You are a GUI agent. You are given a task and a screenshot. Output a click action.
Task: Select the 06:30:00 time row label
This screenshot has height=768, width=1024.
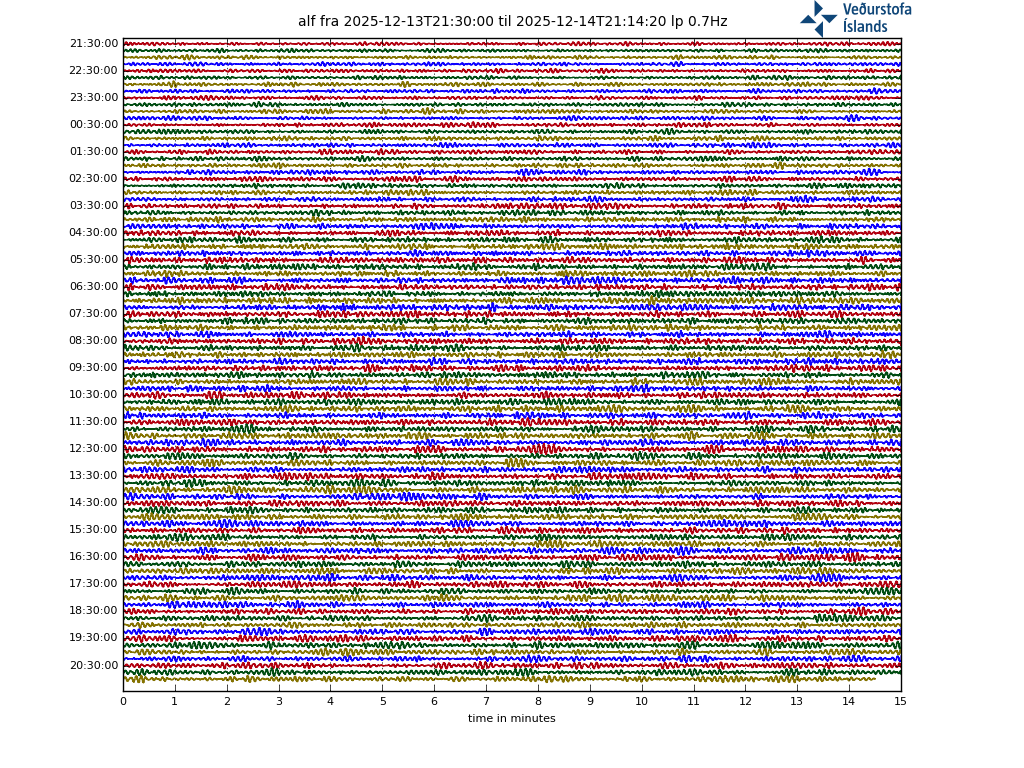(93, 287)
